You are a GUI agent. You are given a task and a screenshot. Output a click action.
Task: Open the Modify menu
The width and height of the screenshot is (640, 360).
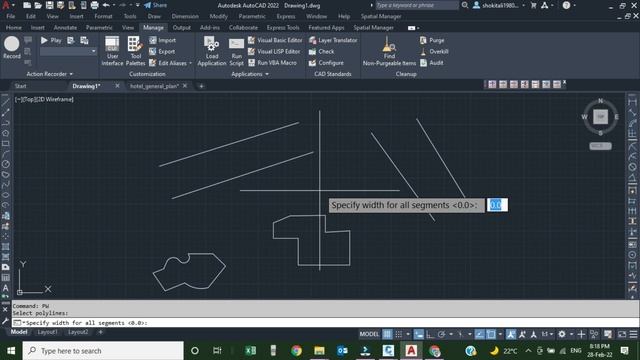[218, 16]
